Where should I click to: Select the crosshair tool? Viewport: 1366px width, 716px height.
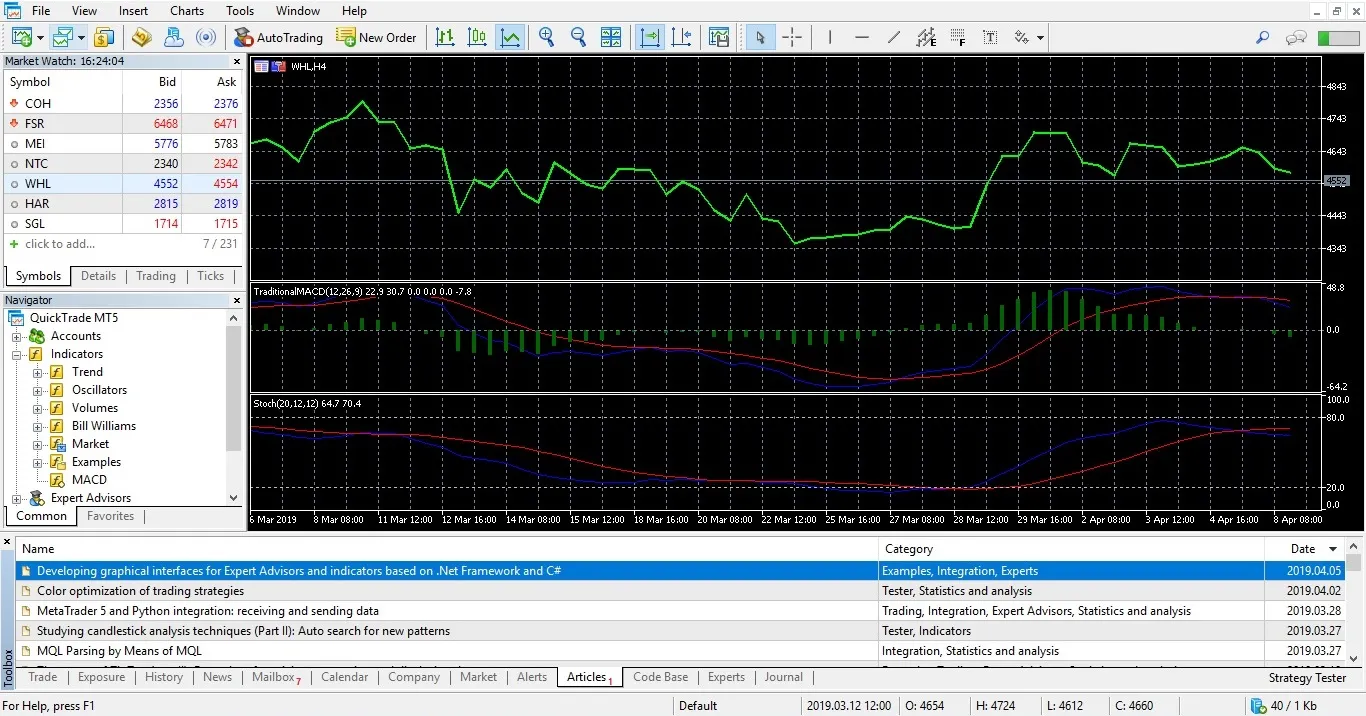coord(792,37)
